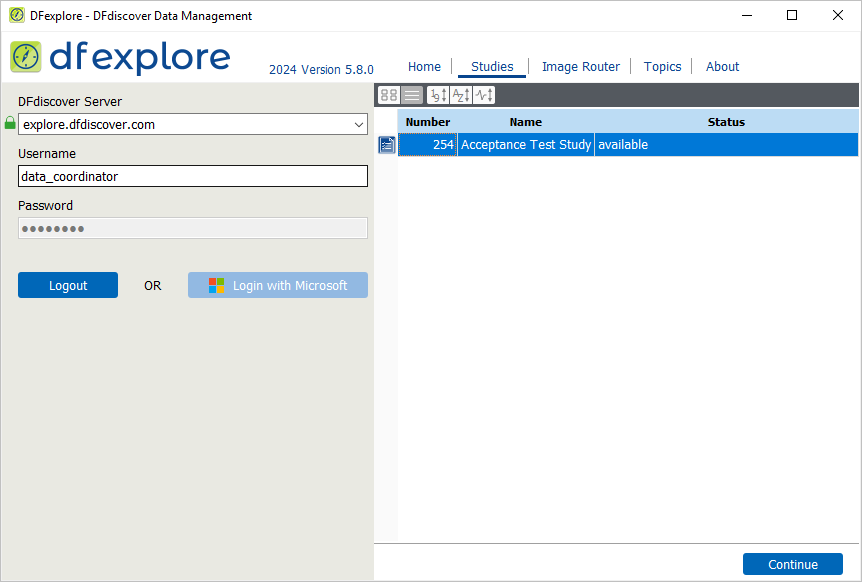862x582 pixels.
Task: Sort studies by status activity icon
Action: (484, 95)
